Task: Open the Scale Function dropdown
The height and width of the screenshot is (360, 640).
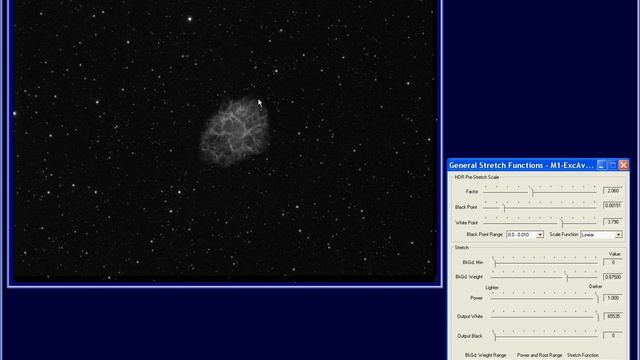Action: click(618, 235)
